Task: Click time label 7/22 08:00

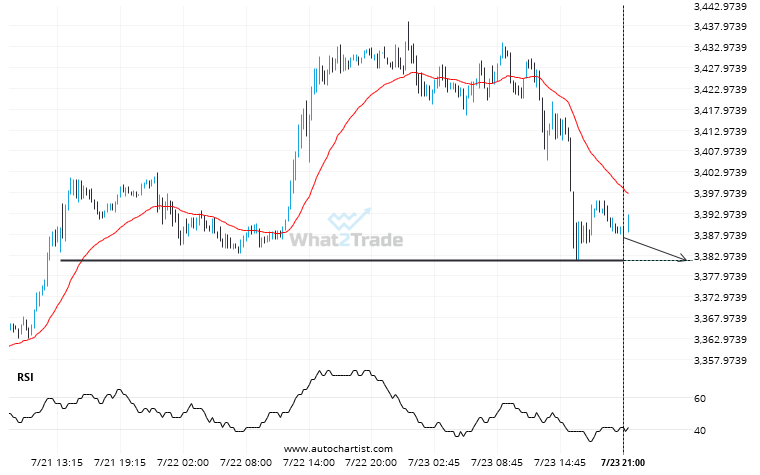Action: tap(246, 462)
